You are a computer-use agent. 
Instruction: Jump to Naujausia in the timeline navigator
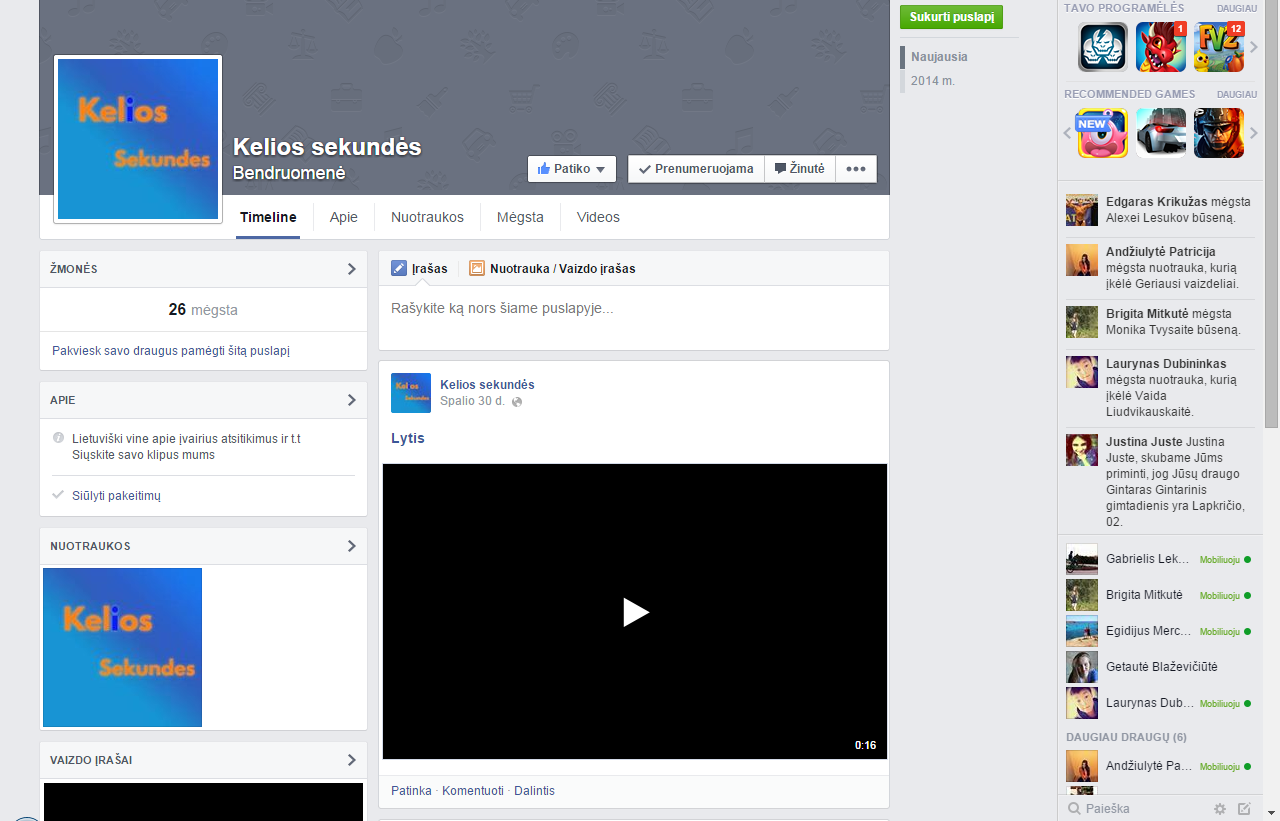939,57
